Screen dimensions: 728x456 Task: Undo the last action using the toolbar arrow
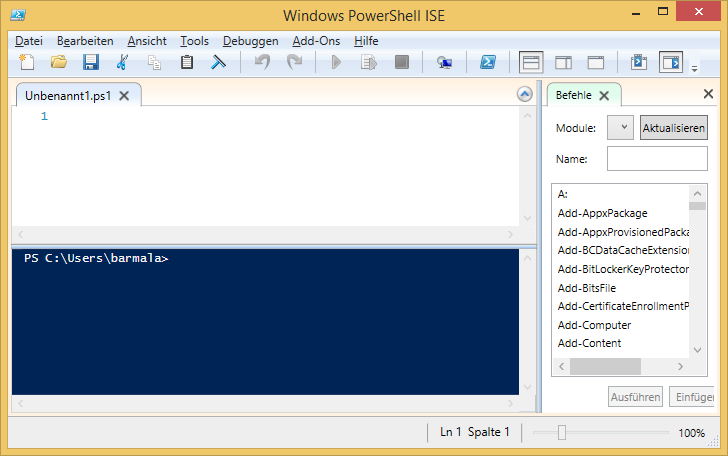(262, 62)
